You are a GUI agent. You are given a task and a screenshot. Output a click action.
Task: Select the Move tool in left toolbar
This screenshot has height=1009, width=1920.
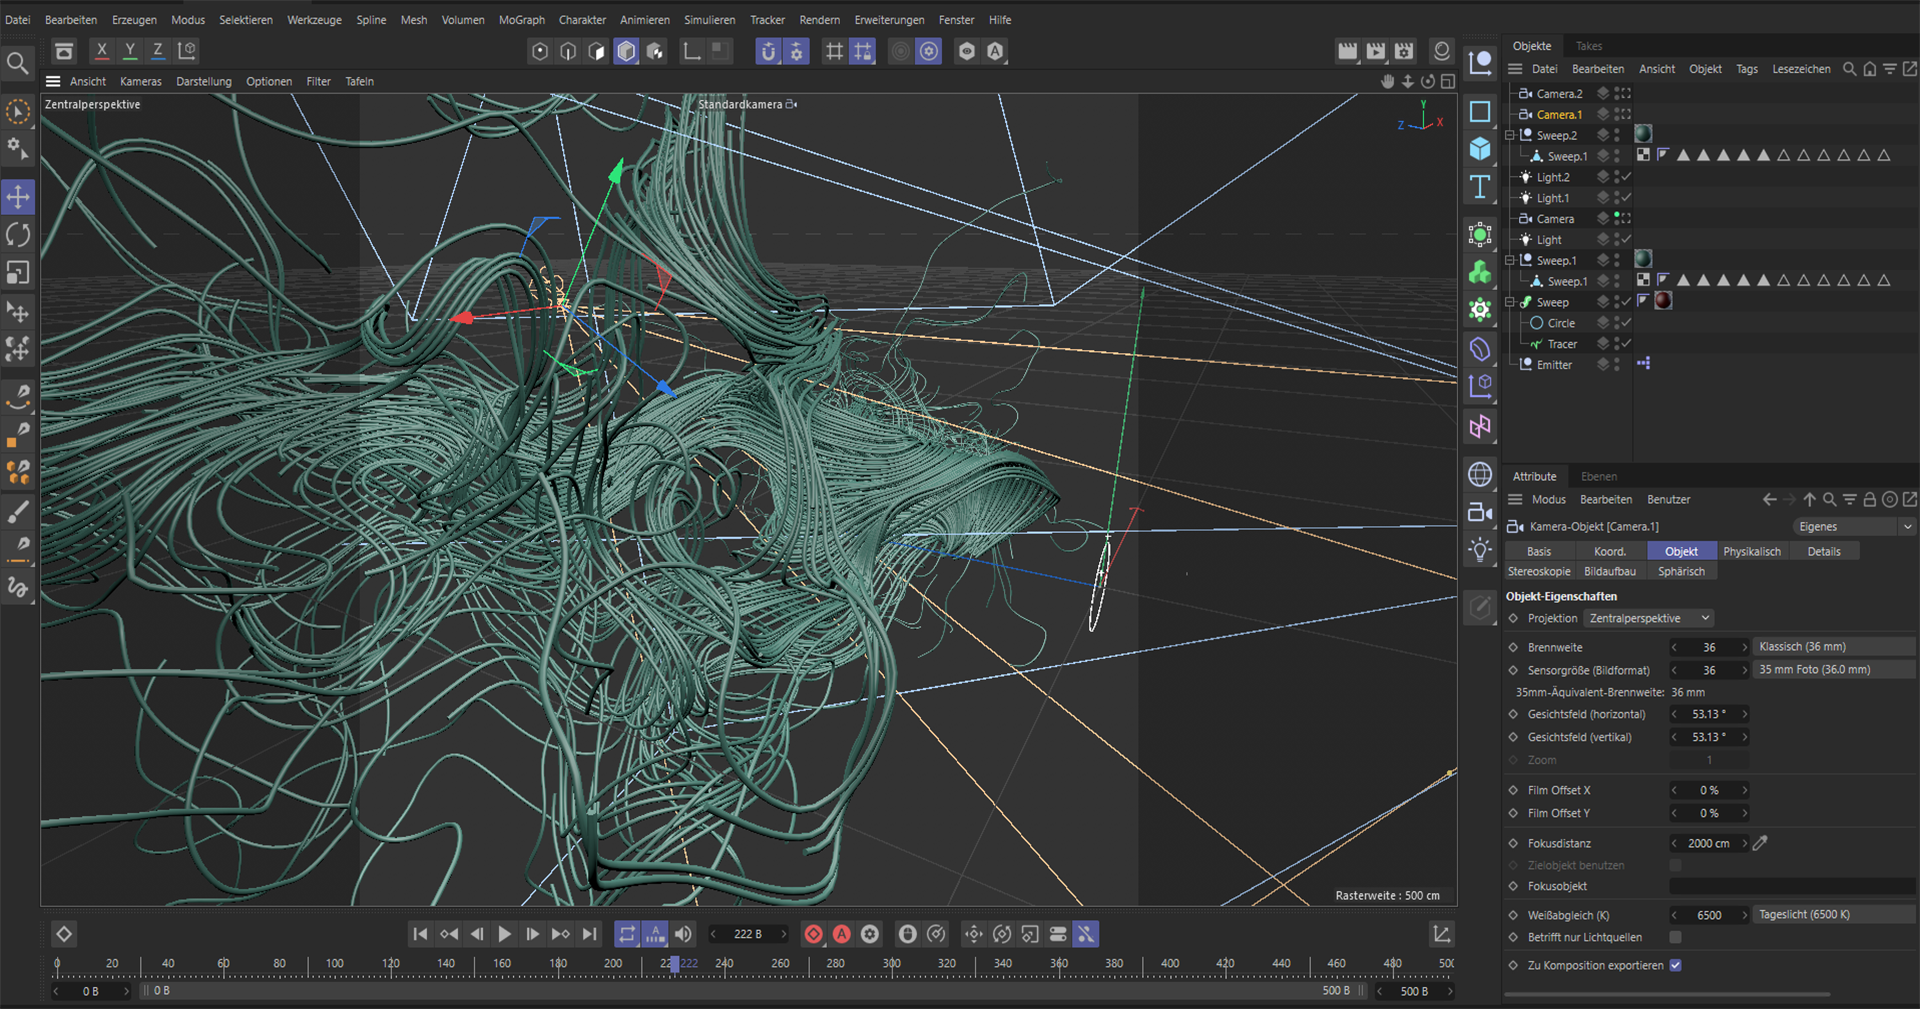click(x=18, y=197)
